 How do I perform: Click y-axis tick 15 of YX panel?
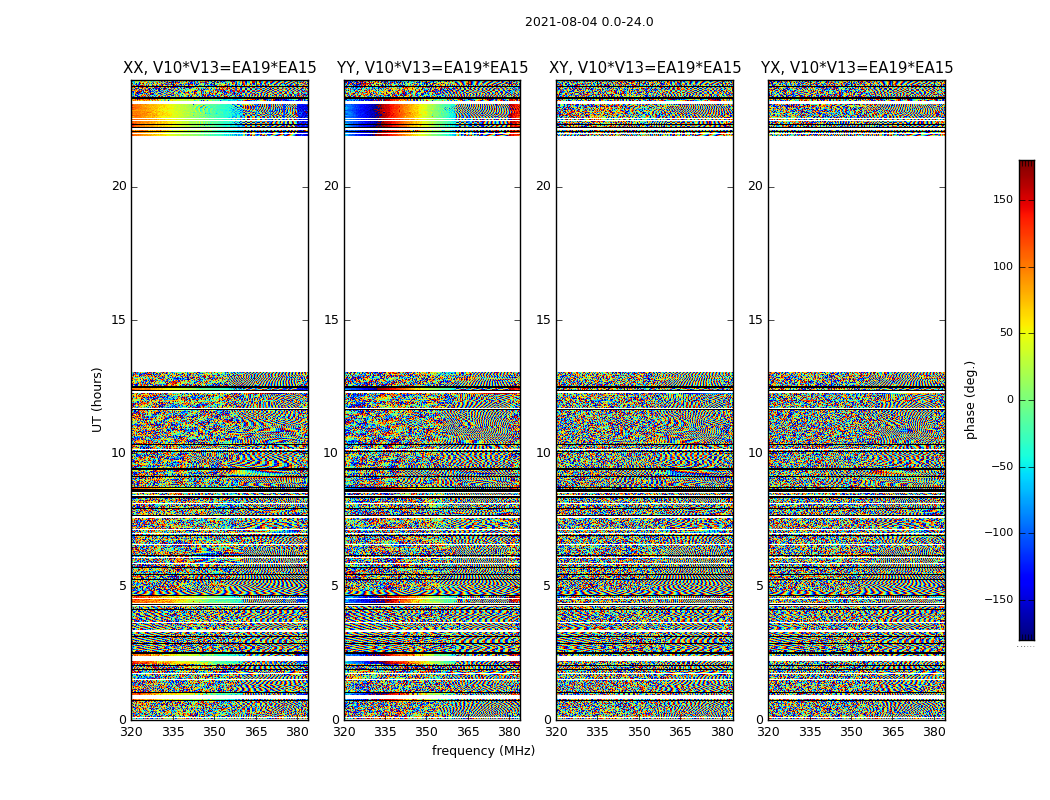(x=755, y=320)
